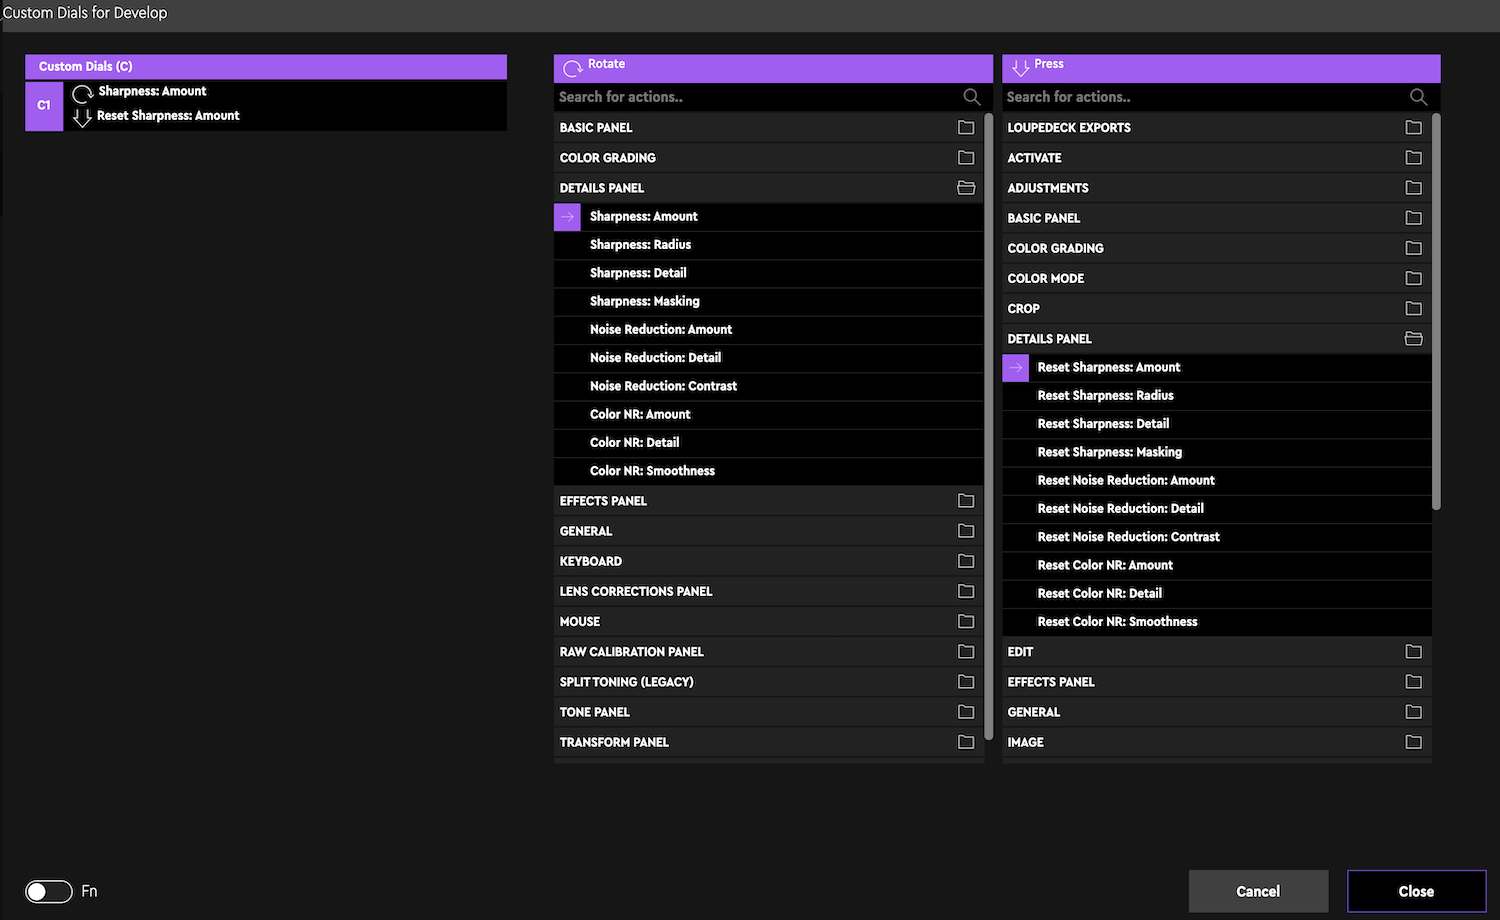Click C1 press assignment Reset Sharpness: Amount
This screenshot has height=920, width=1500.
(168, 116)
